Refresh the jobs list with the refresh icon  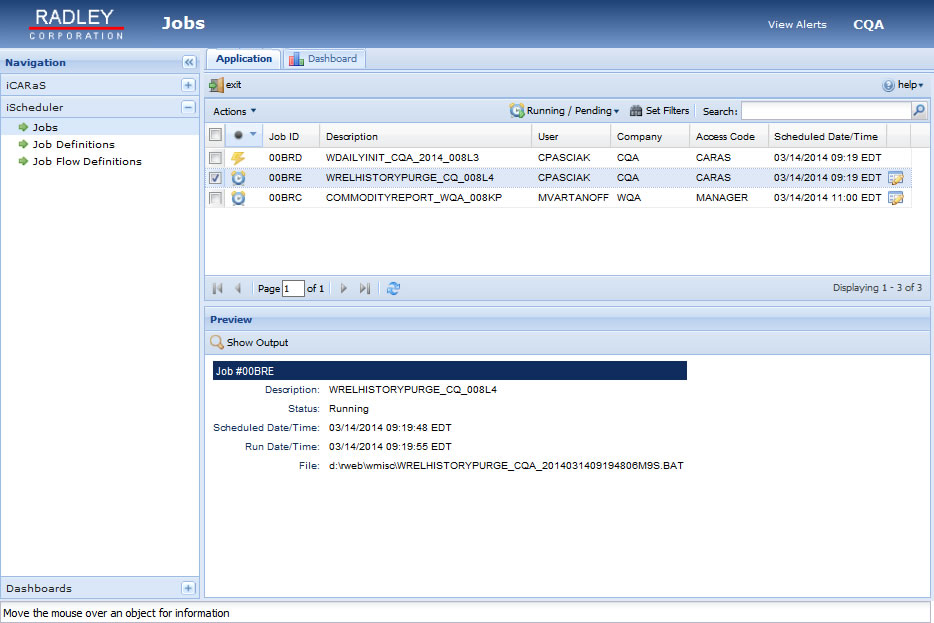[393, 288]
